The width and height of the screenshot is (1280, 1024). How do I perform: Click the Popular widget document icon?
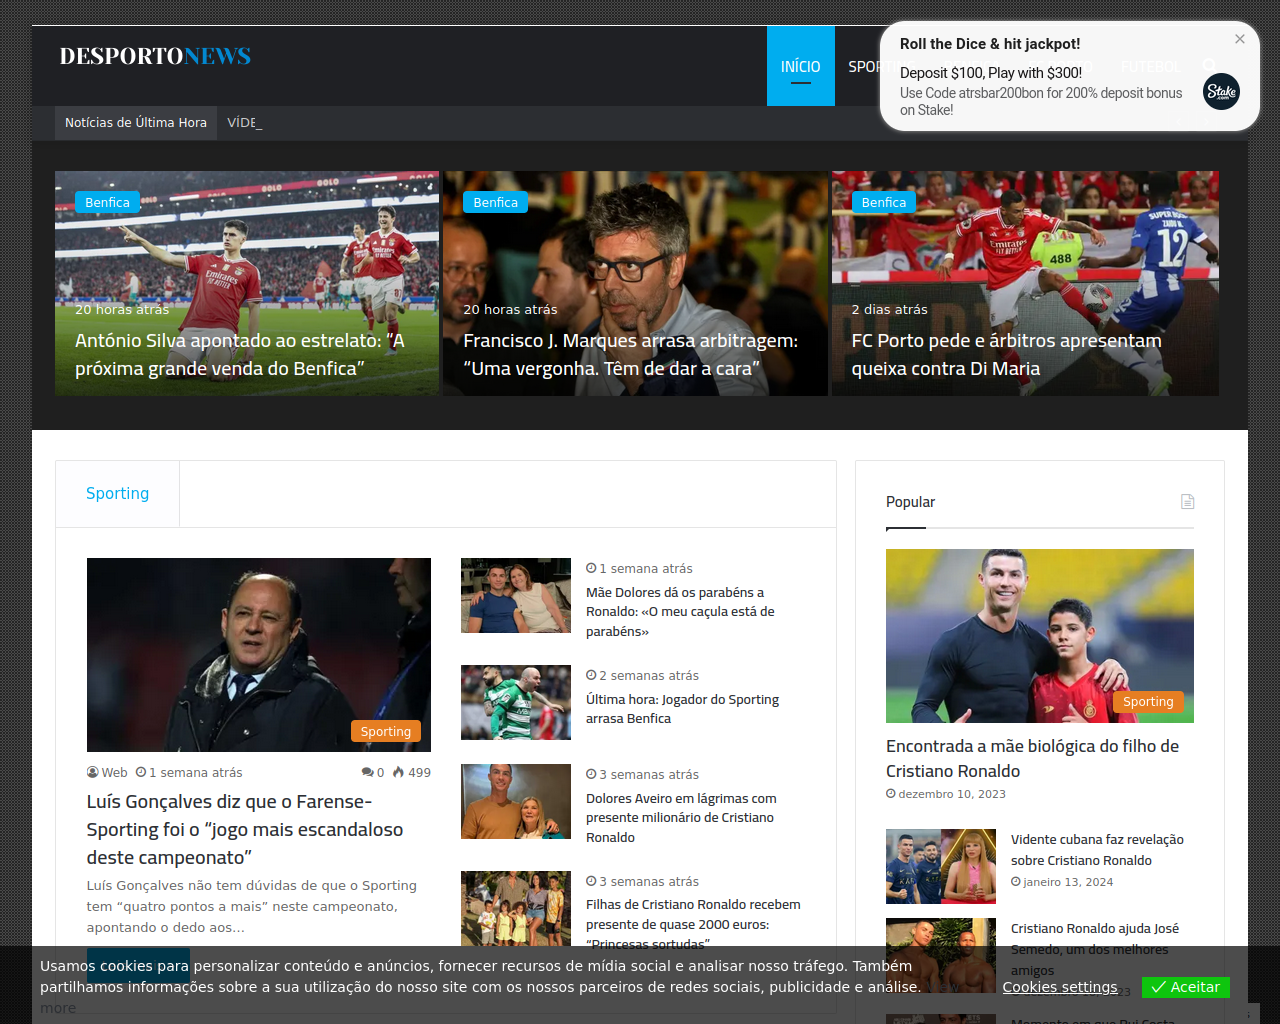point(1187,502)
